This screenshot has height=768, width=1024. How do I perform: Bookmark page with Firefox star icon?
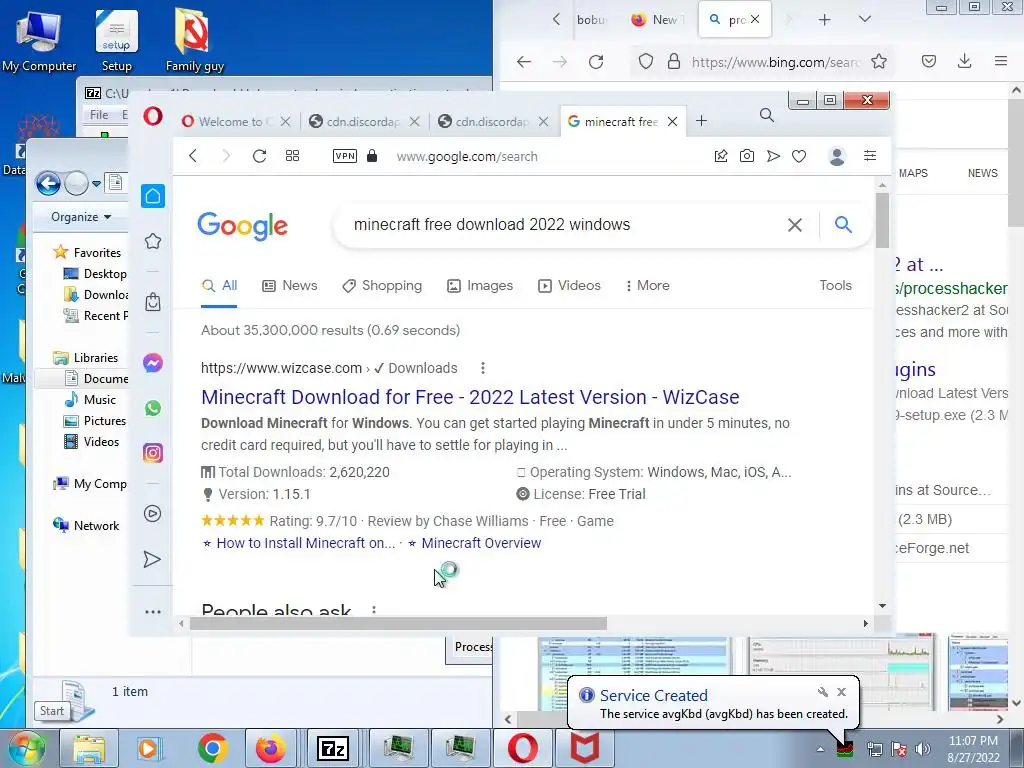coord(879,61)
